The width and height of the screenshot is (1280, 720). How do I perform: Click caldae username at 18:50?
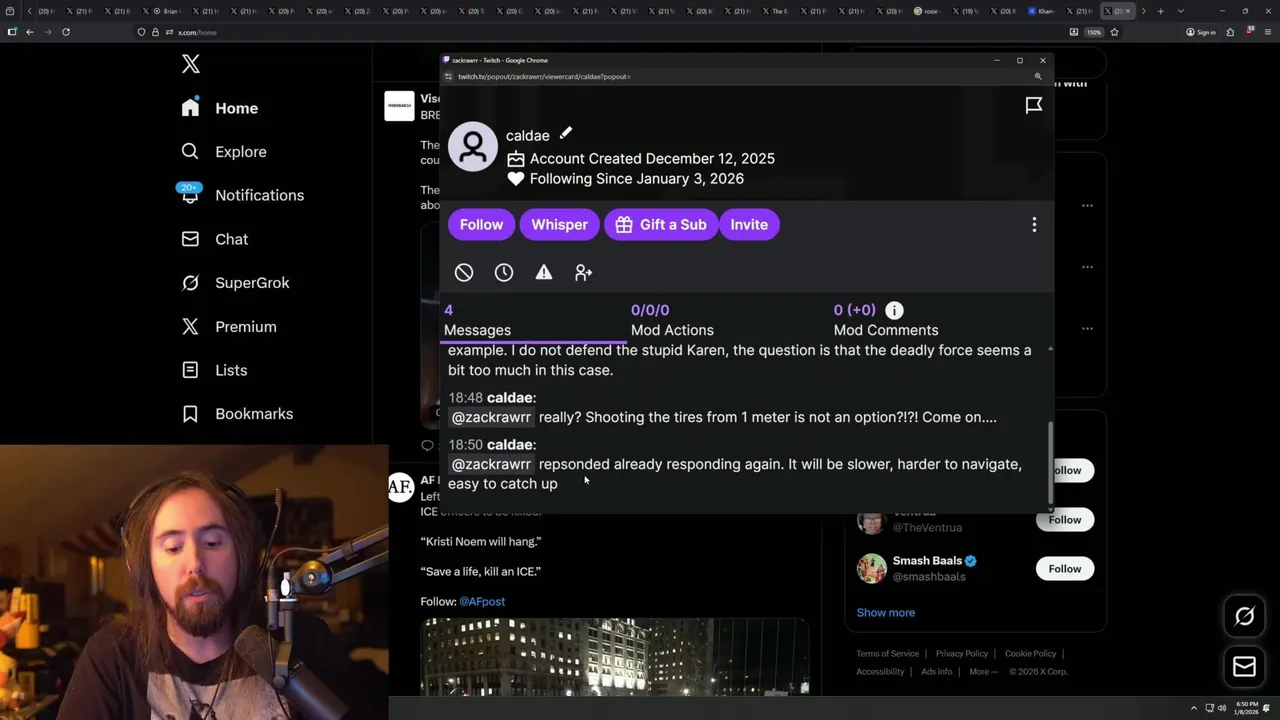tap(509, 444)
